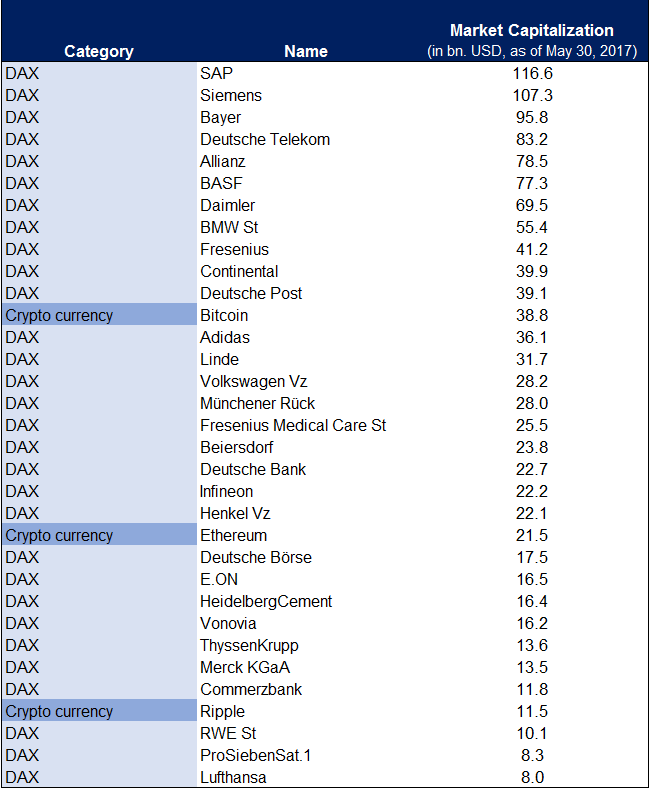Click the Lufthansa cell
The height and width of the screenshot is (791, 652).
(233, 778)
